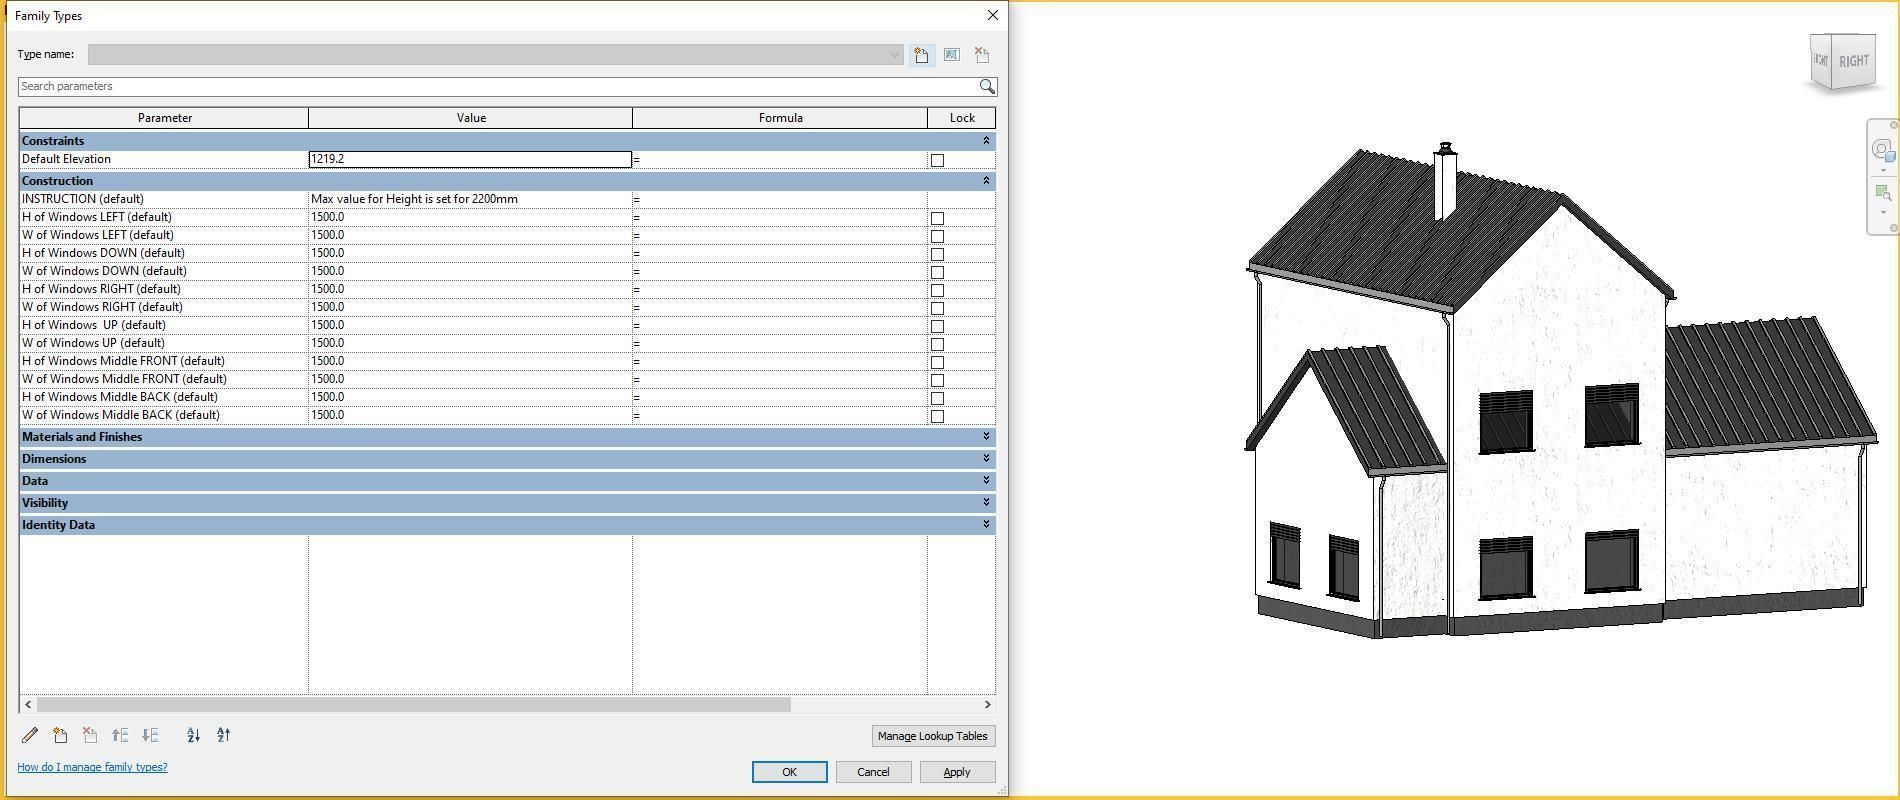The height and width of the screenshot is (800, 1900).
Task: Toggle lock for H of Windows UP
Action: (937, 326)
